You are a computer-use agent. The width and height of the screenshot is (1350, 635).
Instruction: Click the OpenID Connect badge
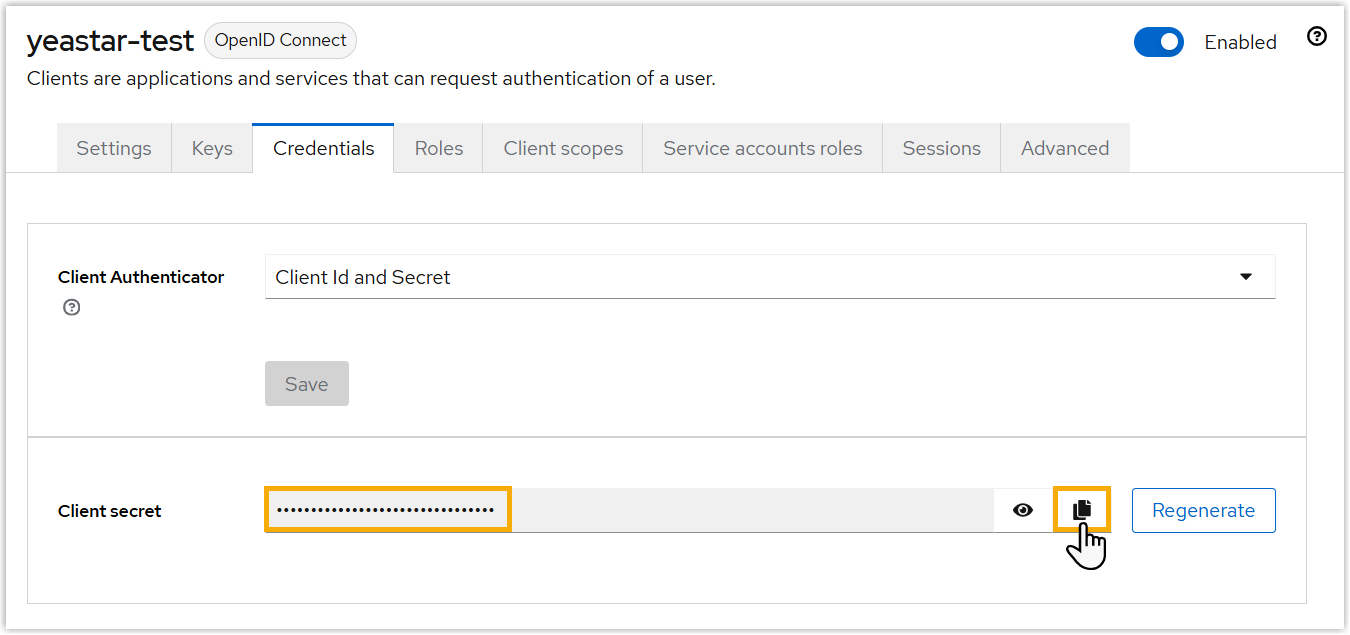click(280, 41)
